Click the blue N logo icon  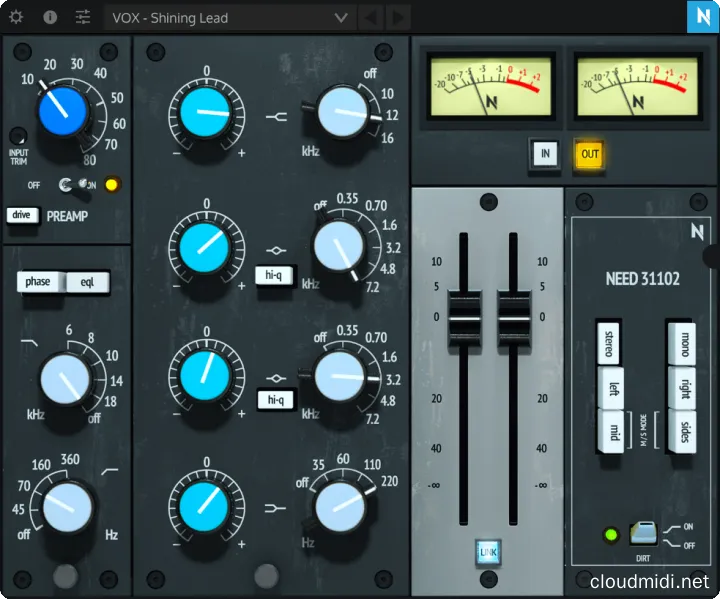point(699,17)
